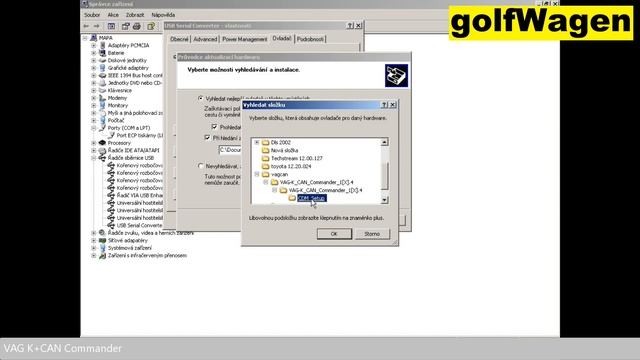Viewport: 640px width, 360px height.
Task: Click the Print toolbar icon in Device Manager
Action: tap(137, 26)
